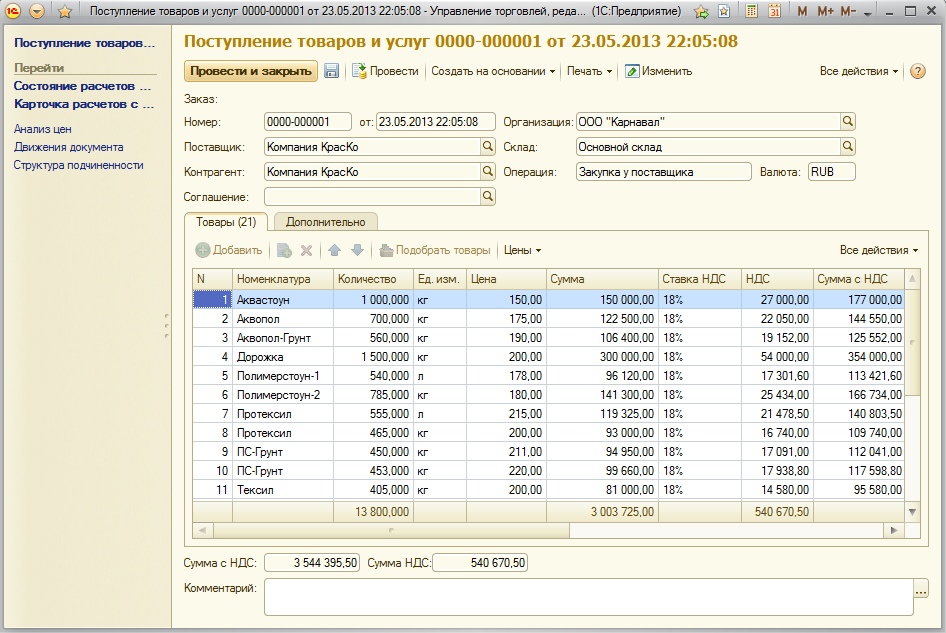The image size is (946, 633).
Task: Click Сумма с НДС total field
Action: click(x=312, y=562)
